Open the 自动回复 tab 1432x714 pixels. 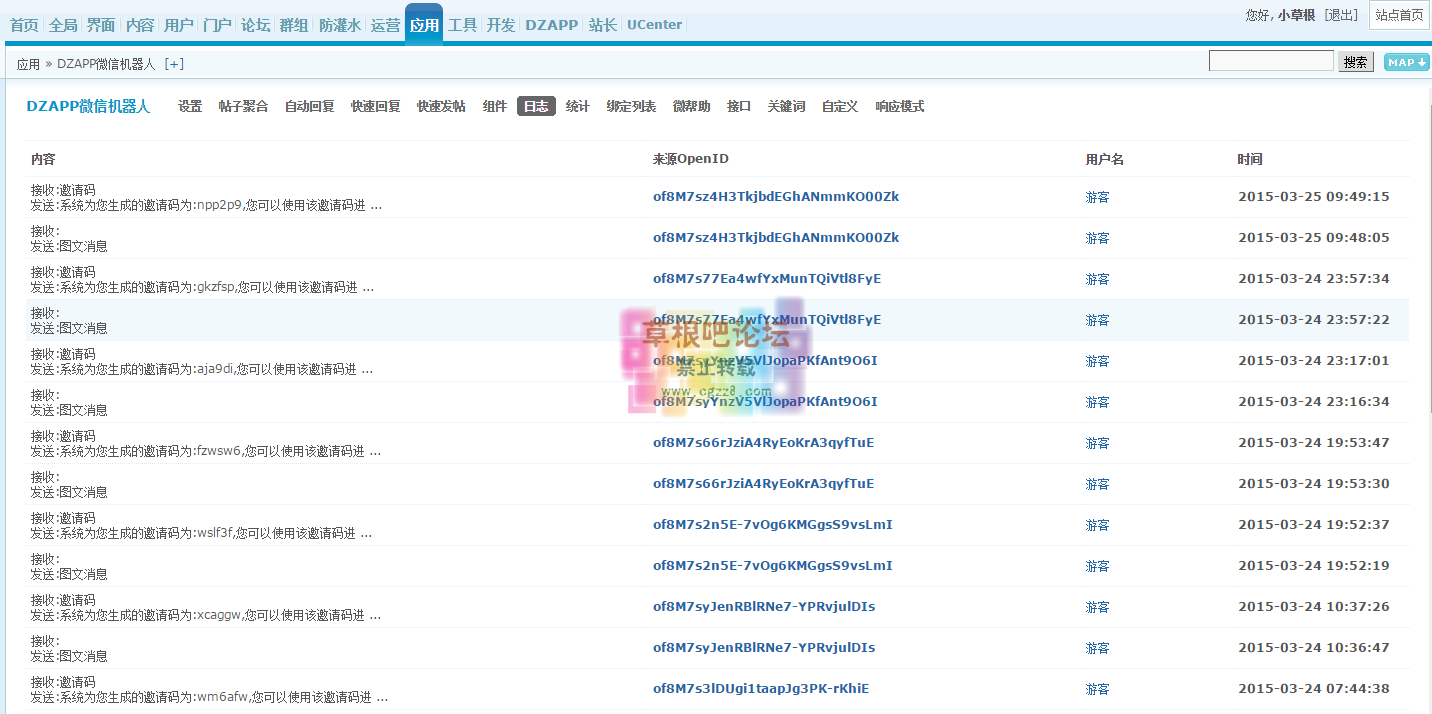(x=309, y=105)
